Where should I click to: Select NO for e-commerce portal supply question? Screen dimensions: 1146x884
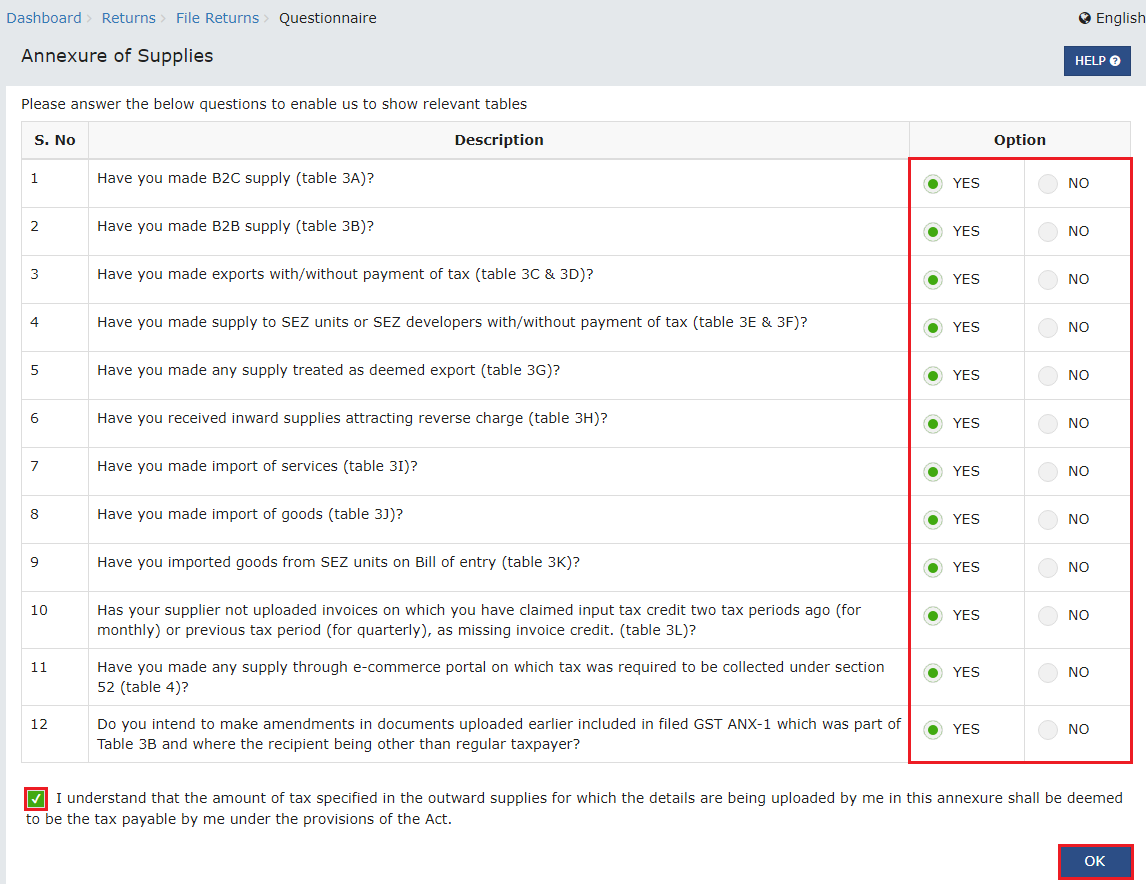tap(1047, 673)
